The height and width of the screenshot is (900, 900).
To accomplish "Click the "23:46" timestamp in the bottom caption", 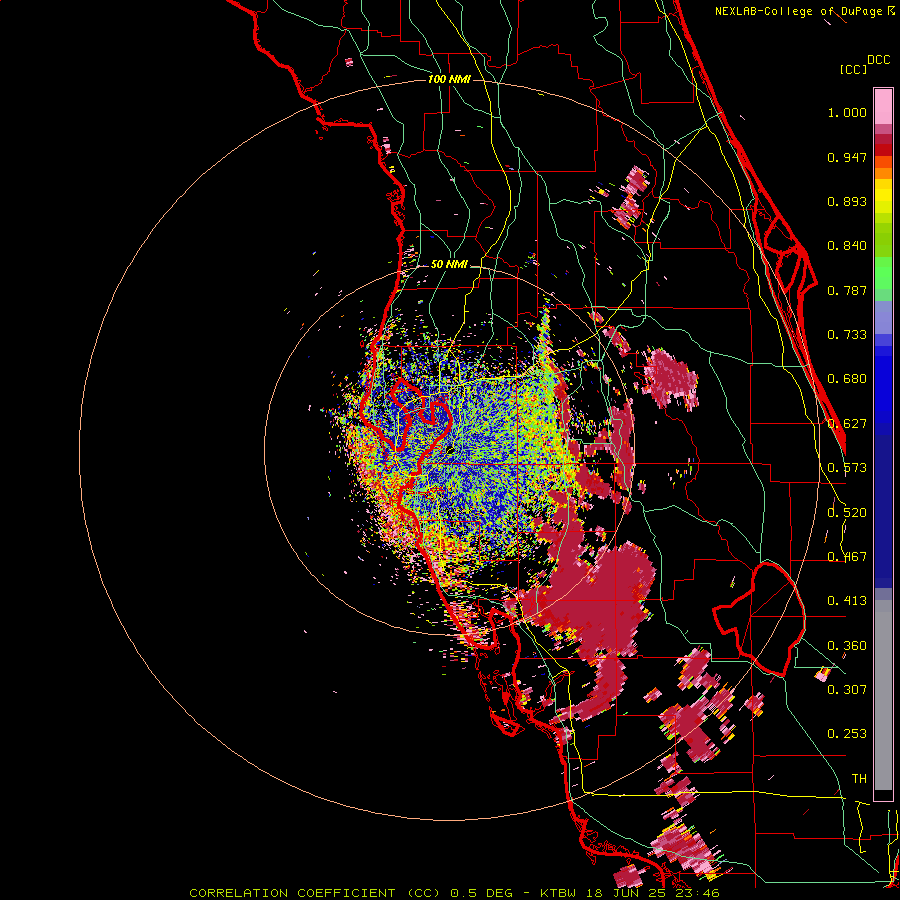I will click(x=698, y=893).
